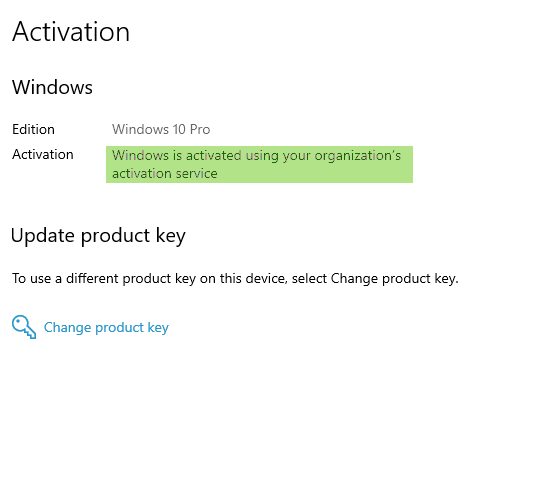Click the word 'using' in the highlighted status
The height and width of the screenshot is (491, 547).
pyautogui.click(x=262, y=156)
